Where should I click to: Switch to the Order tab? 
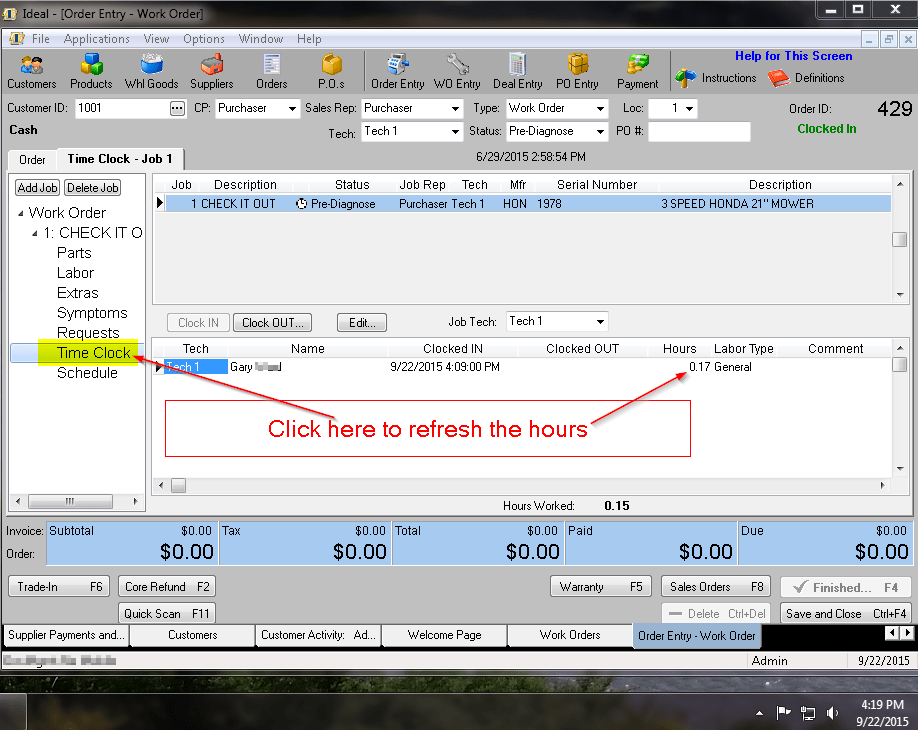[x=32, y=158]
